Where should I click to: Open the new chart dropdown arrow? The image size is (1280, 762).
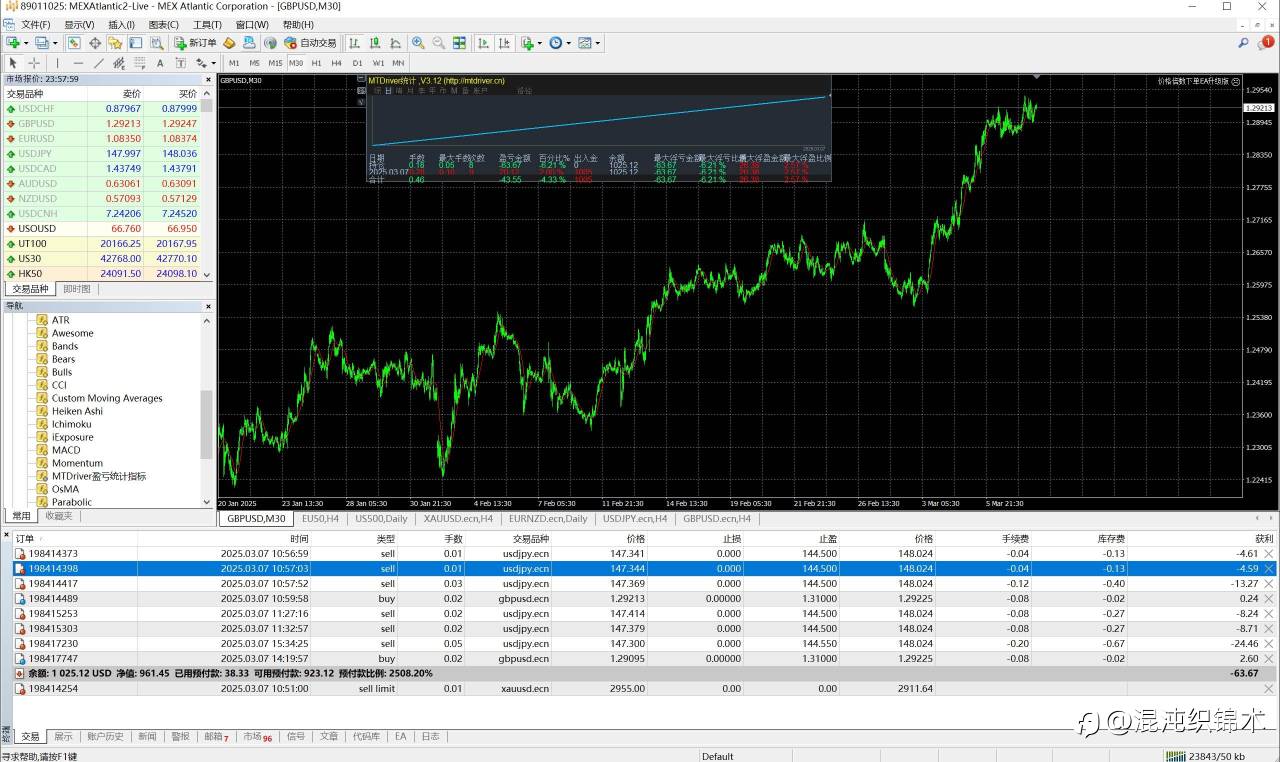coord(25,43)
